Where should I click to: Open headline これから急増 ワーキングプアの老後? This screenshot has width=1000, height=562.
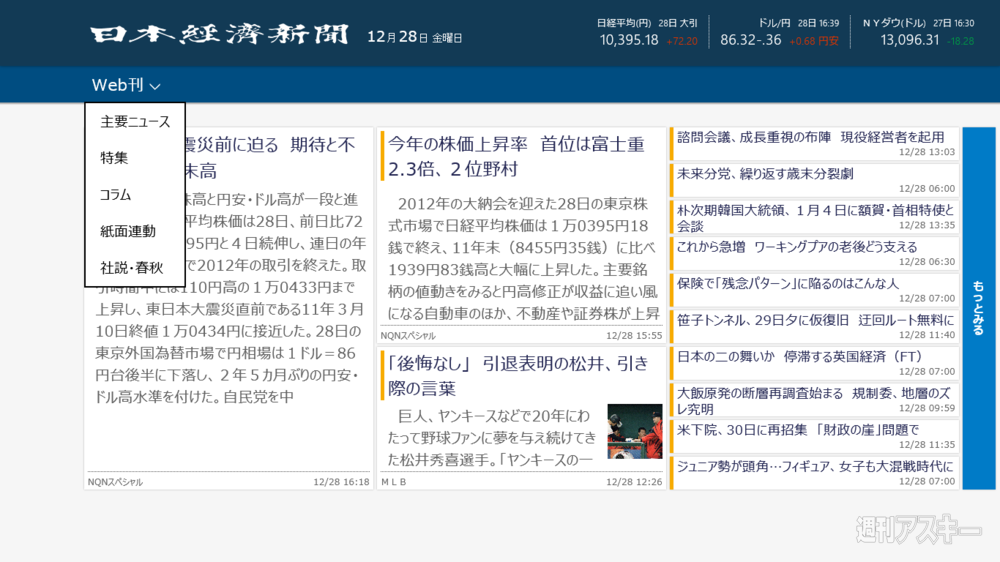tap(814, 253)
